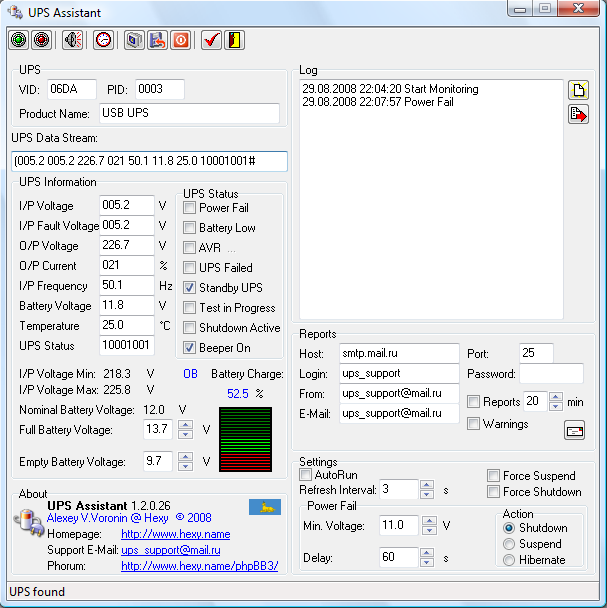Open the http://www.hexy.name homepage link
Image resolution: width=607 pixels, height=608 pixels.
pyautogui.click(x=176, y=534)
